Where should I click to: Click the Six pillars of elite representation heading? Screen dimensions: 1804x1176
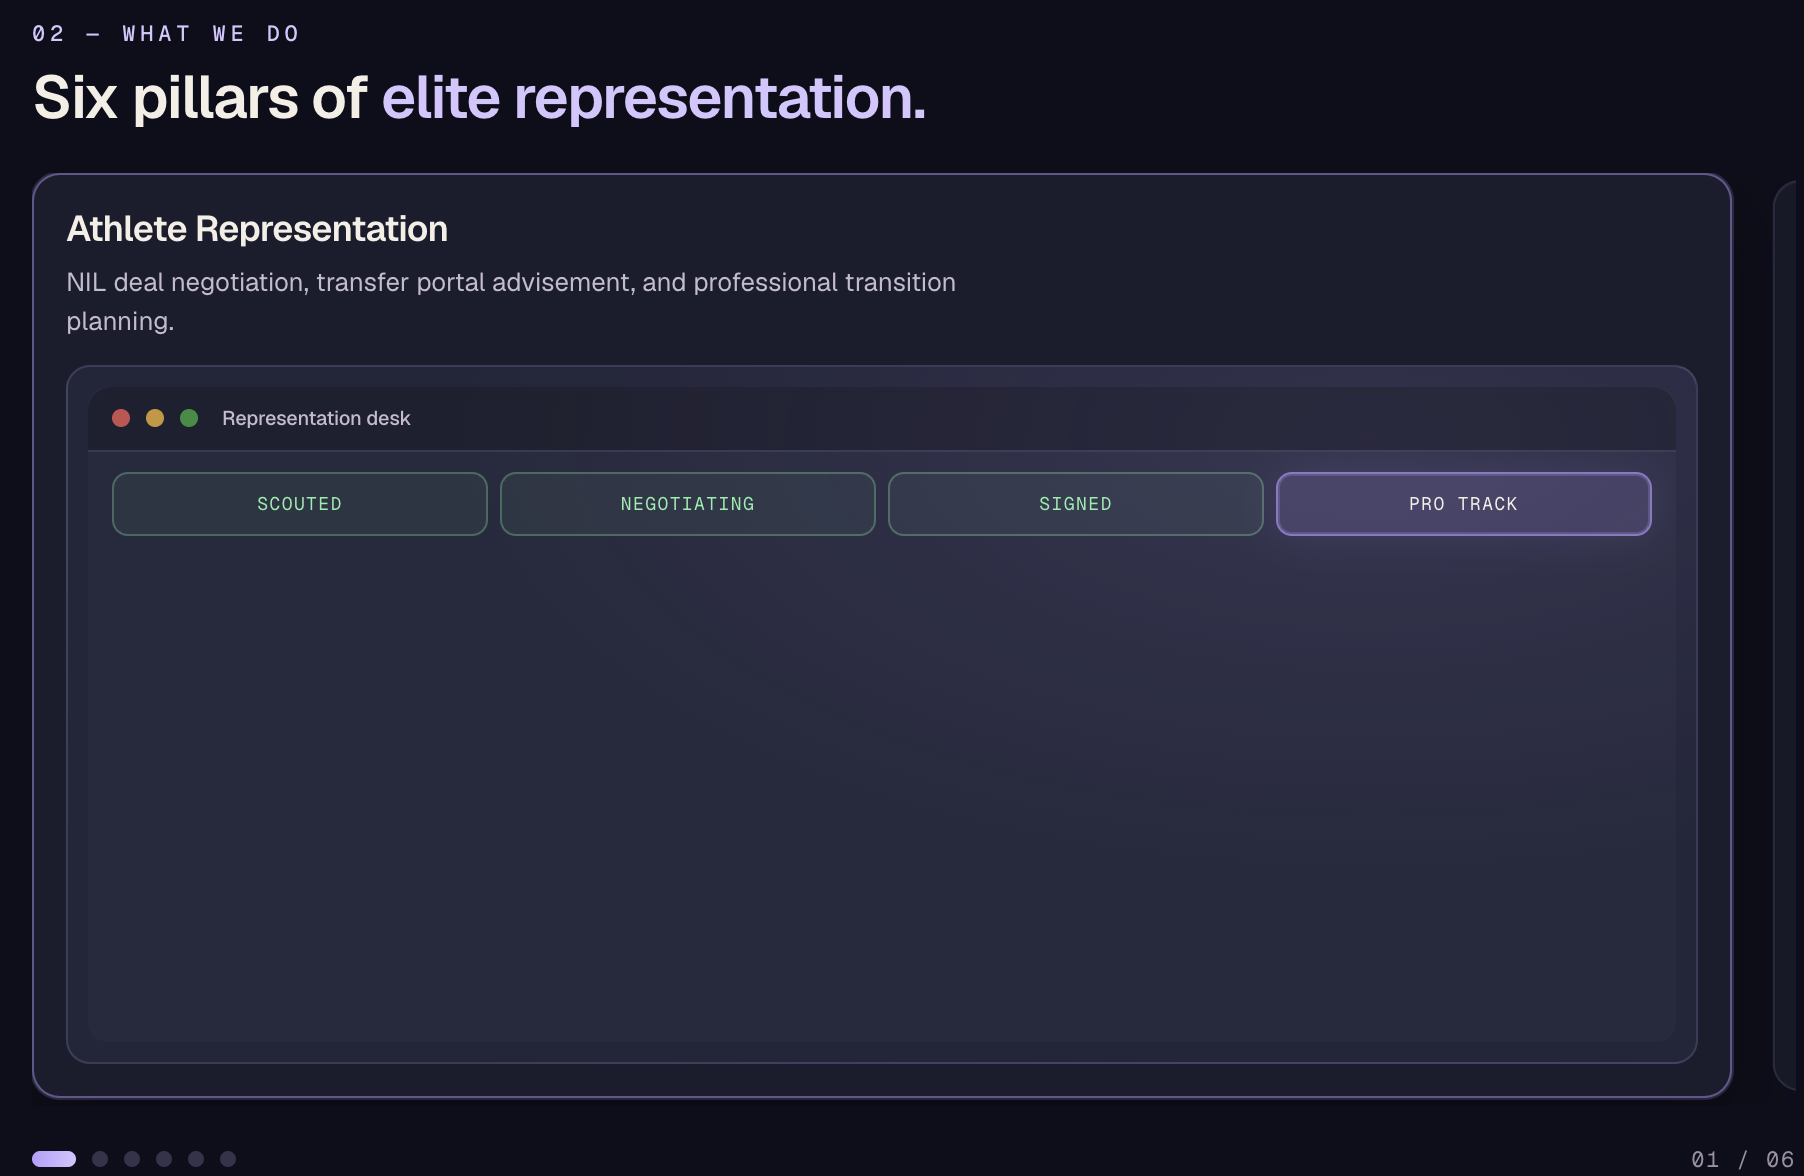(480, 98)
